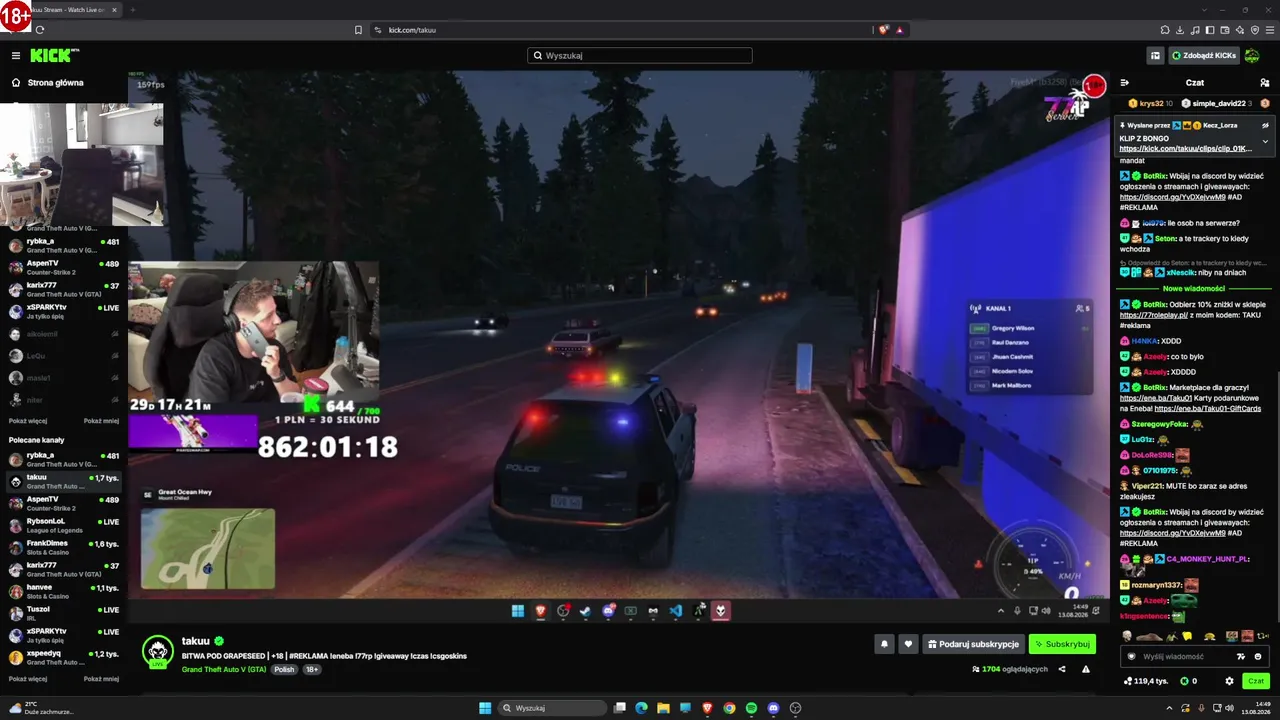This screenshot has height=720, width=1280.
Task: Open the browser downloads icon
Action: tap(1181, 30)
